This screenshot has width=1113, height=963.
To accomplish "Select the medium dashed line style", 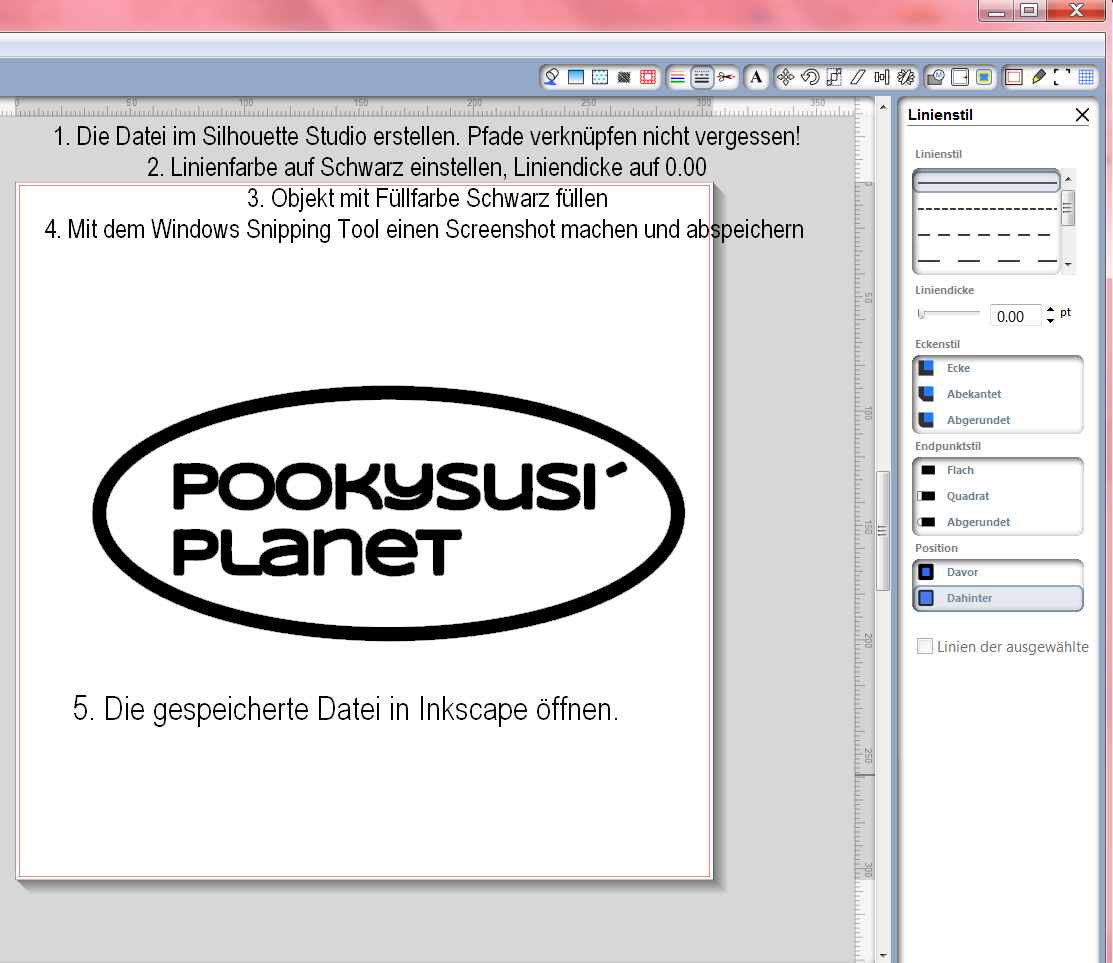I will click(x=987, y=234).
